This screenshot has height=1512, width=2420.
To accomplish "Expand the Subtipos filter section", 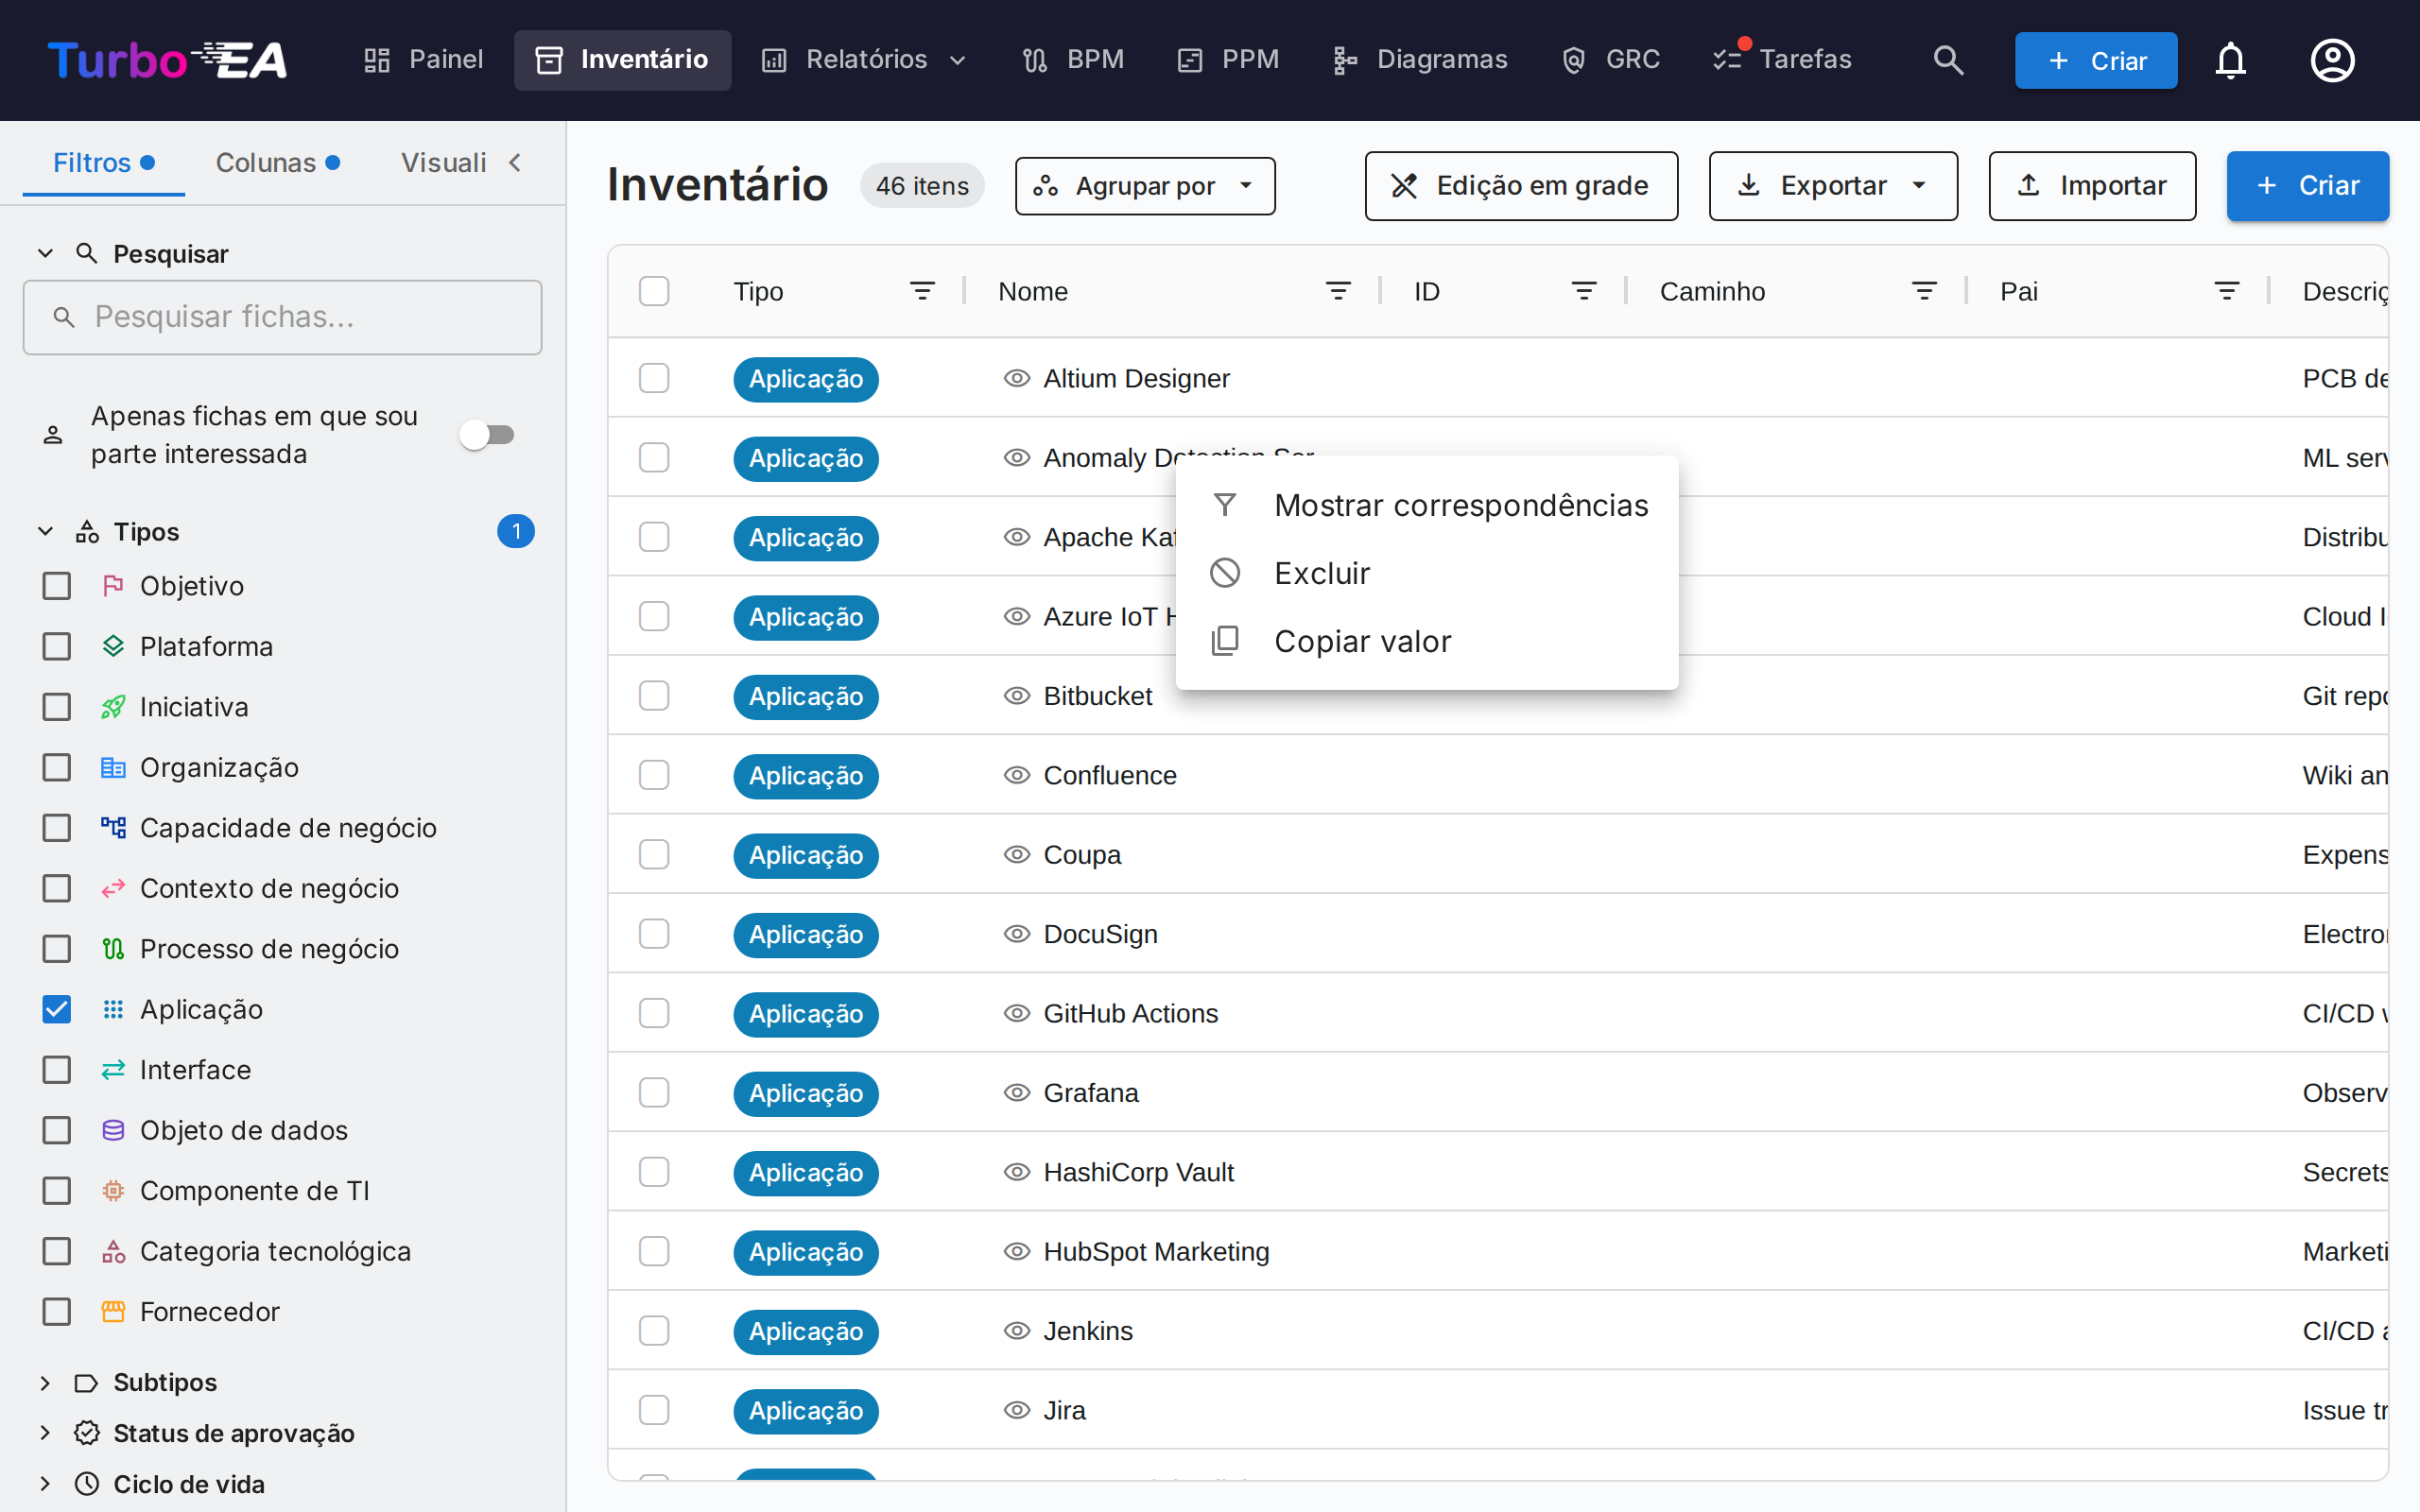I will pyautogui.click(x=45, y=1383).
